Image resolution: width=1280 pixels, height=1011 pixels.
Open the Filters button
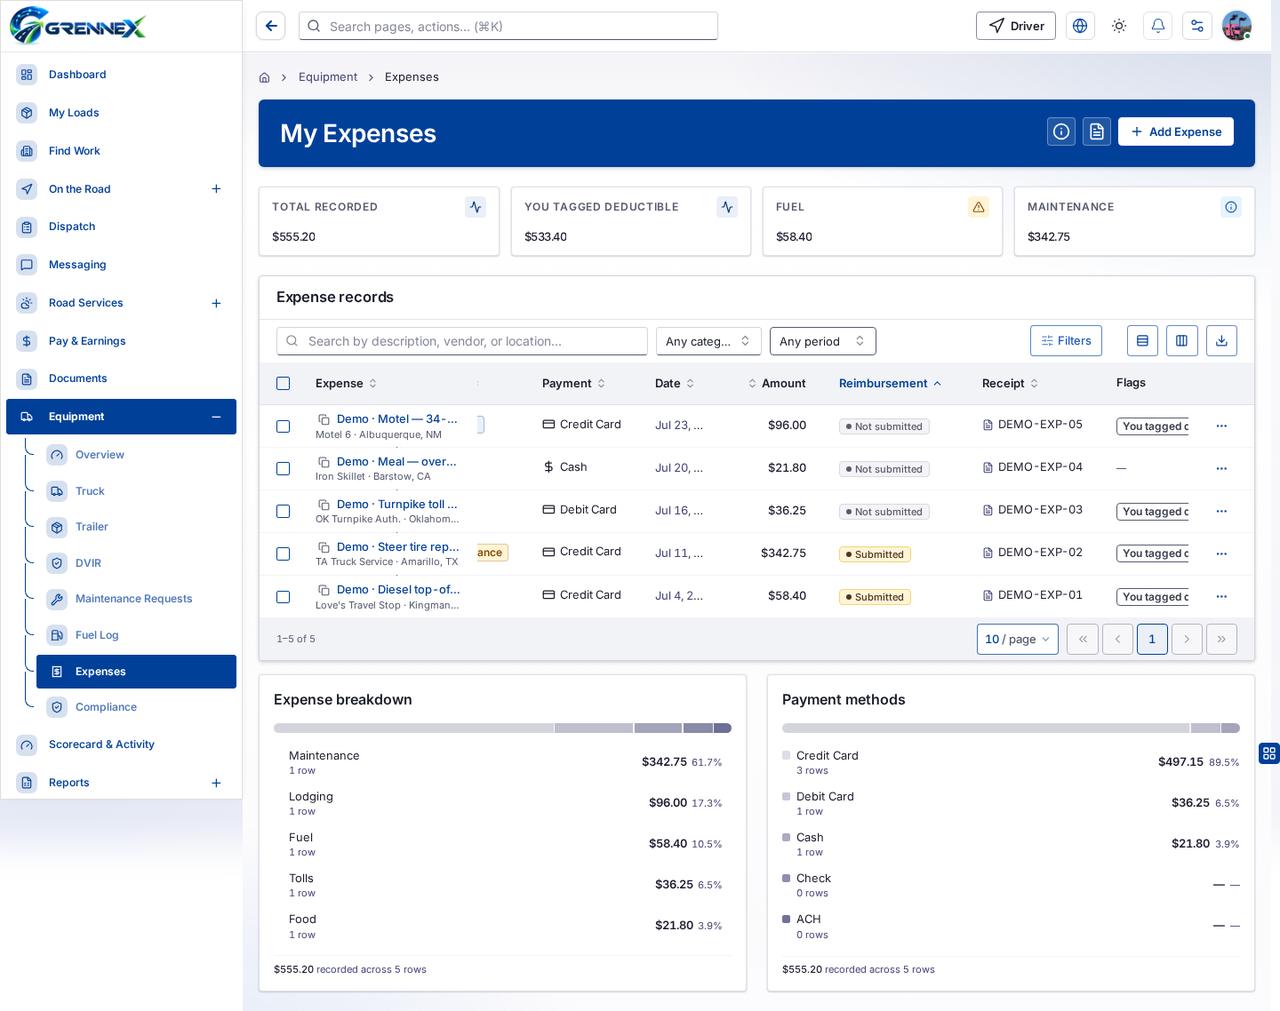pyautogui.click(x=1066, y=341)
